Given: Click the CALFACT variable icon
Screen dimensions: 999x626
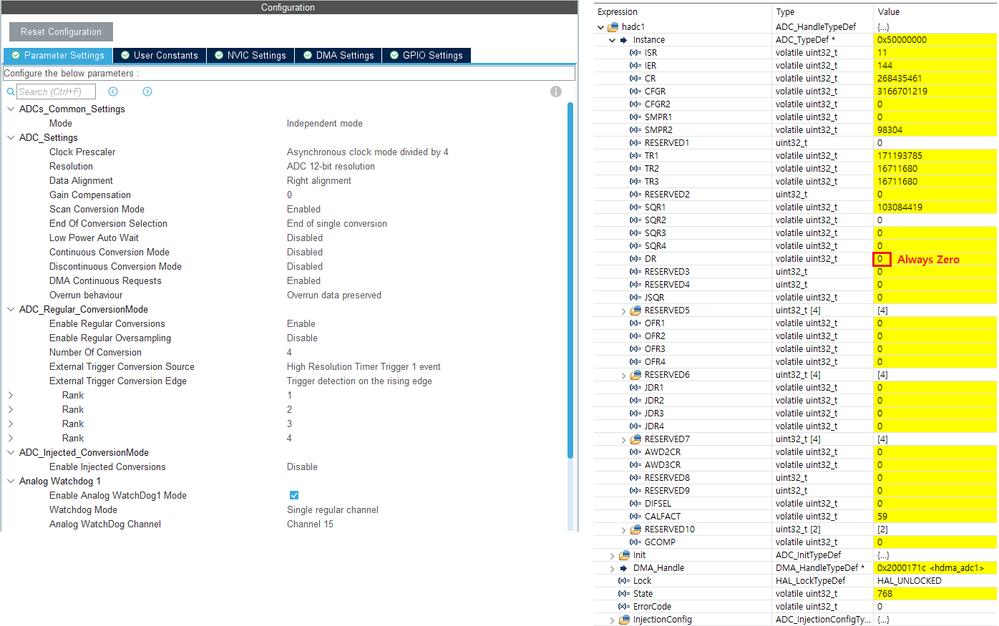Looking at the screenshot, I should [635, 516].
